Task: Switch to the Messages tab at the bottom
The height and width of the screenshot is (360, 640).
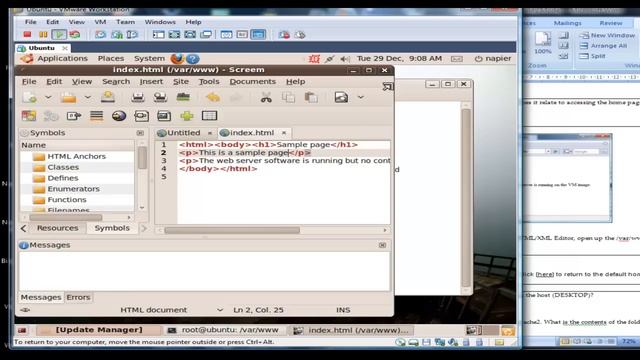Action: click(x=41, y=298)
